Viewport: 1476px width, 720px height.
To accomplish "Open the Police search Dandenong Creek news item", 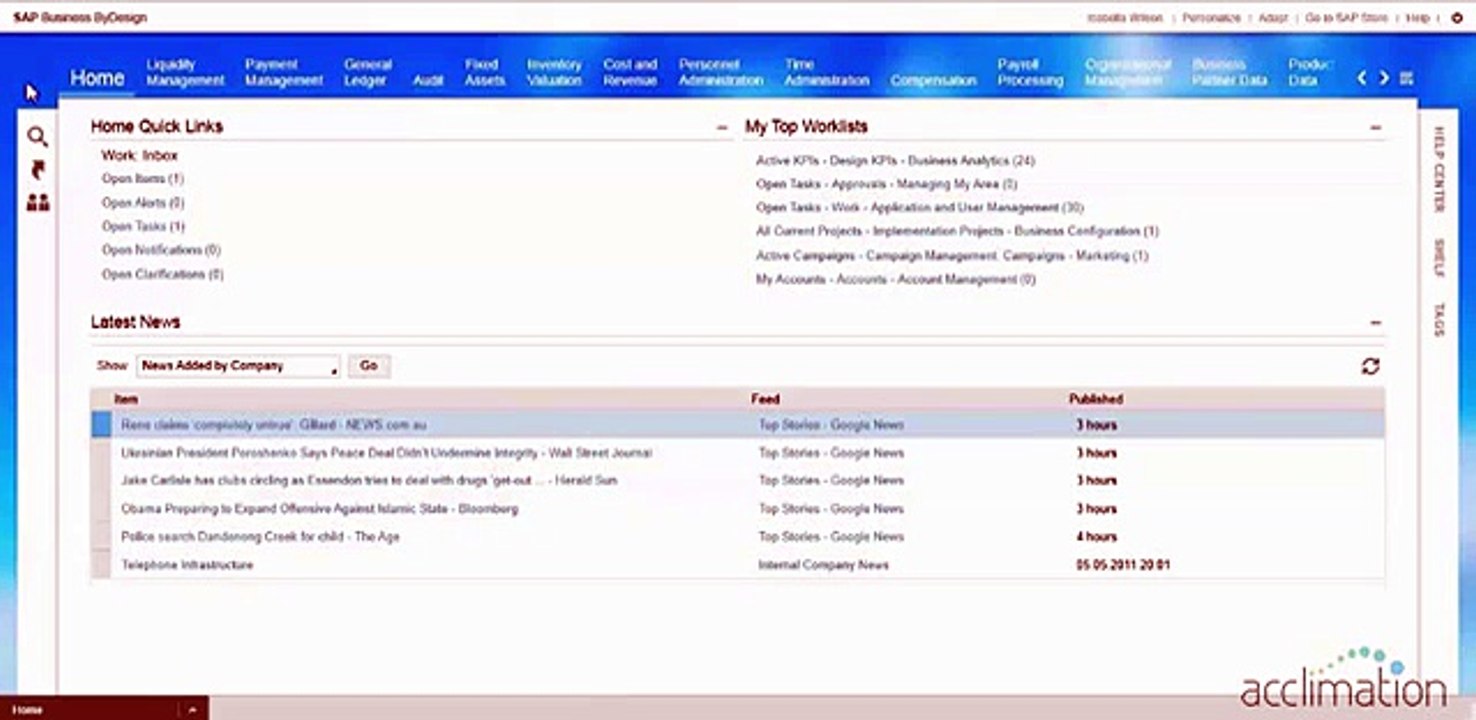I will 260,537.
